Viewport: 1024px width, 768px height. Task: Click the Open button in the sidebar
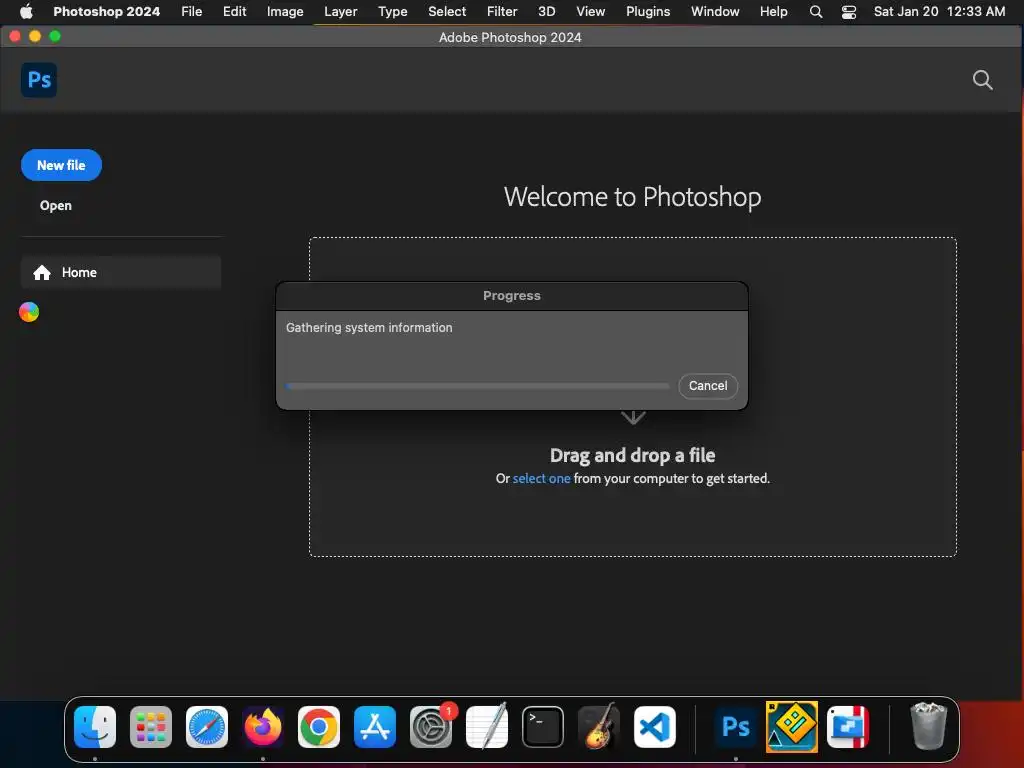click(56, 205)
